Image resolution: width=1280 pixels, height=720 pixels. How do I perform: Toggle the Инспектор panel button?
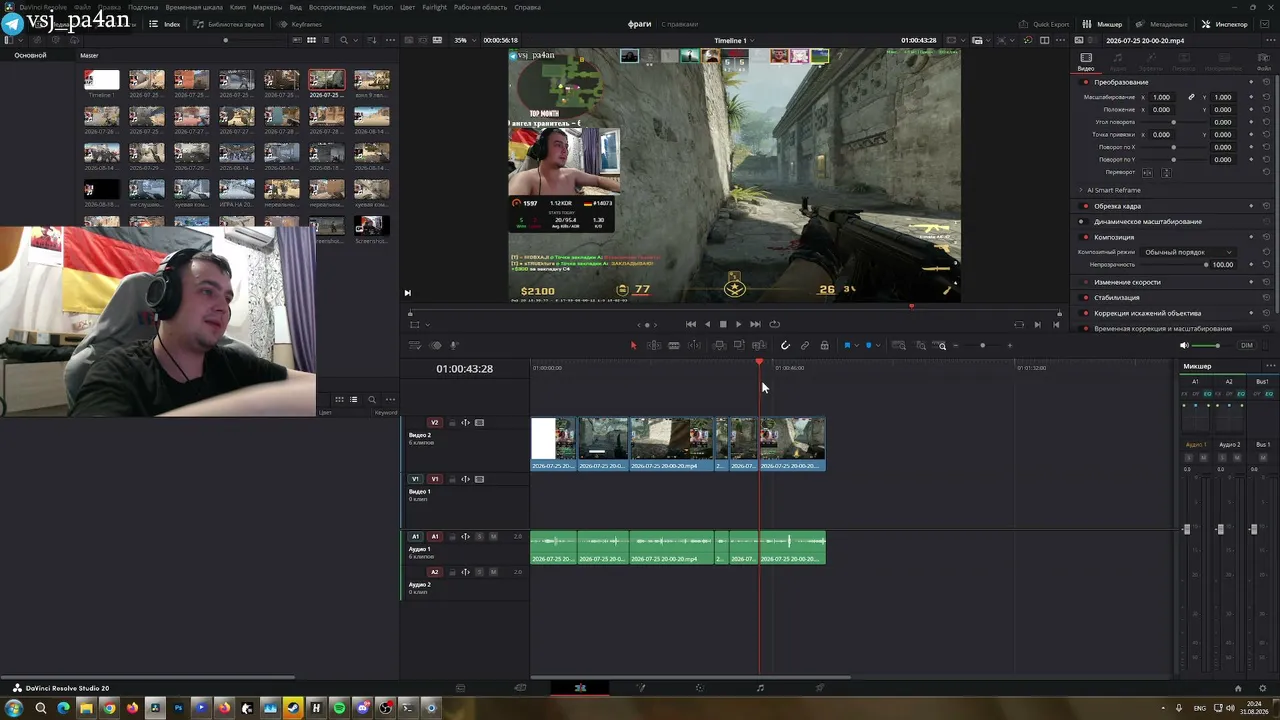[1224, 24]
